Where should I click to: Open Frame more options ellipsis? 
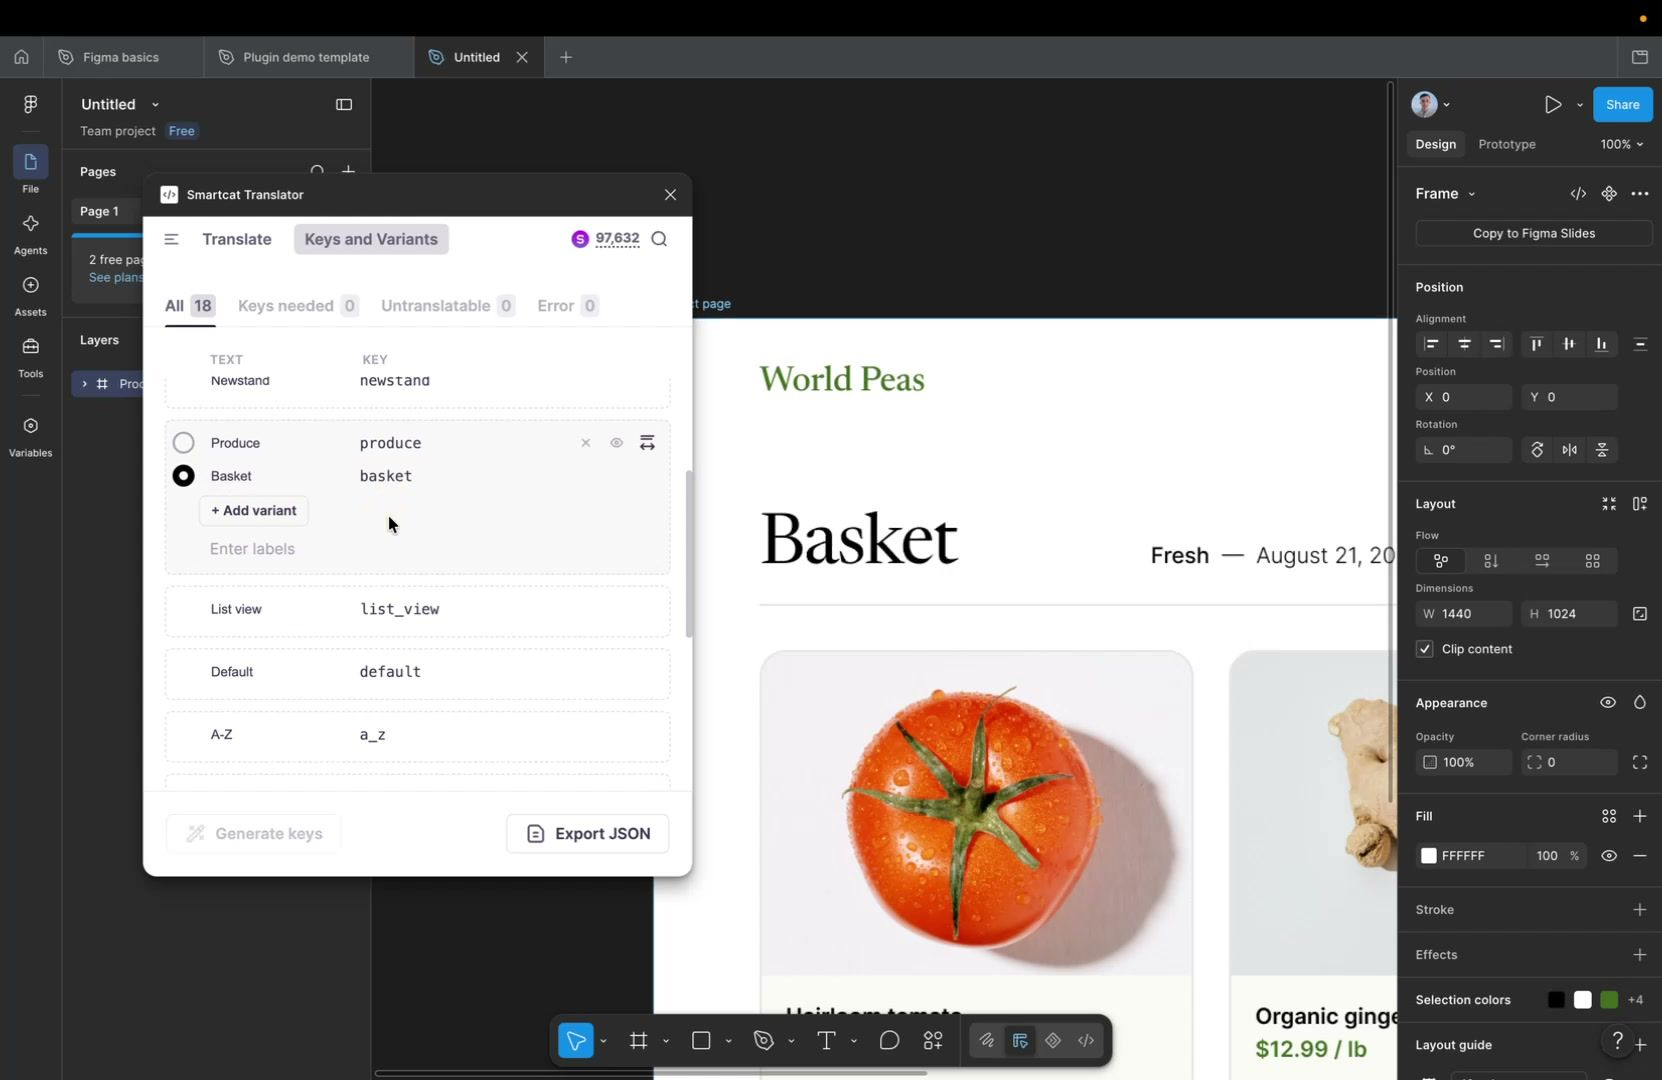1640,194
